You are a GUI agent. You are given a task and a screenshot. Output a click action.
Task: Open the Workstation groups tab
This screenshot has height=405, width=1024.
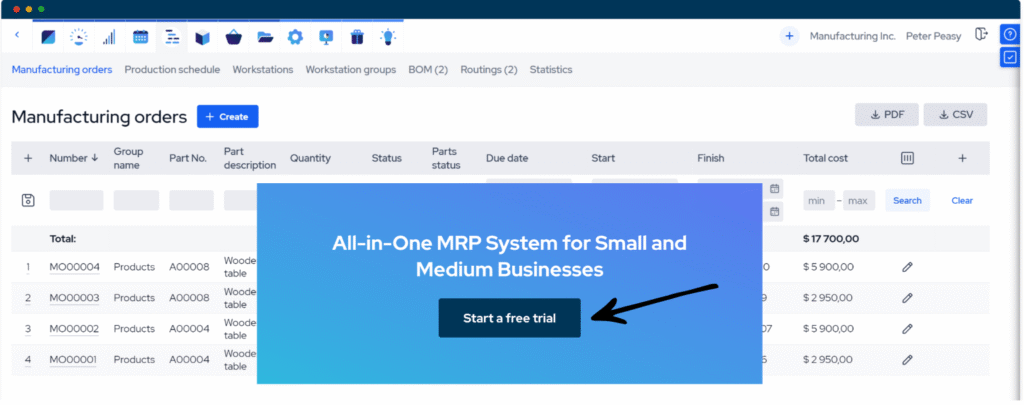351,69
